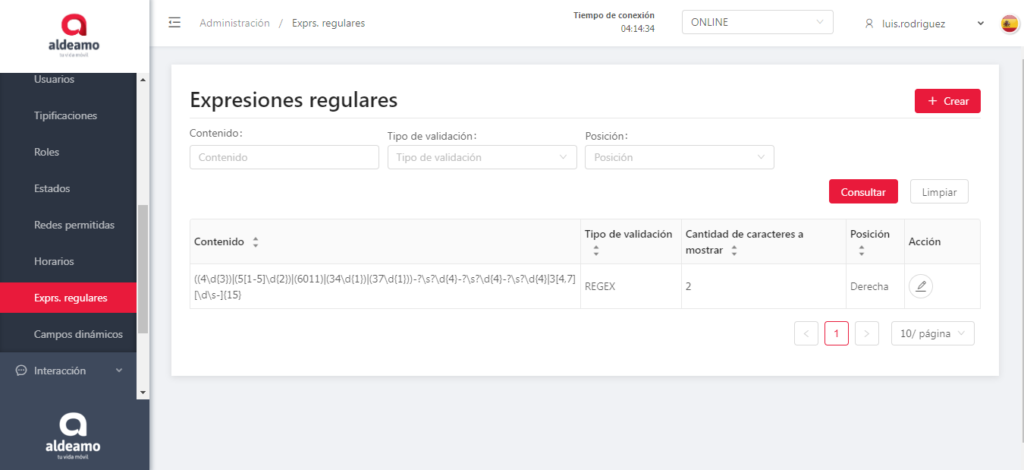Screen dimensions: 1024x470
Task: Sort table by Contenido column arrows
Action: click(x=255, y=242)
